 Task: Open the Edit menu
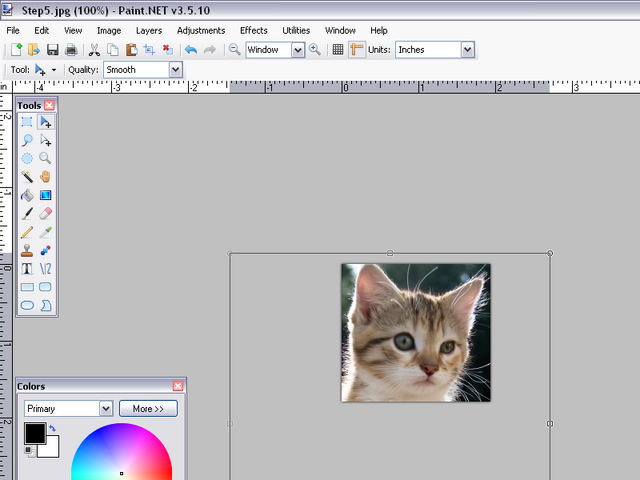41,31
